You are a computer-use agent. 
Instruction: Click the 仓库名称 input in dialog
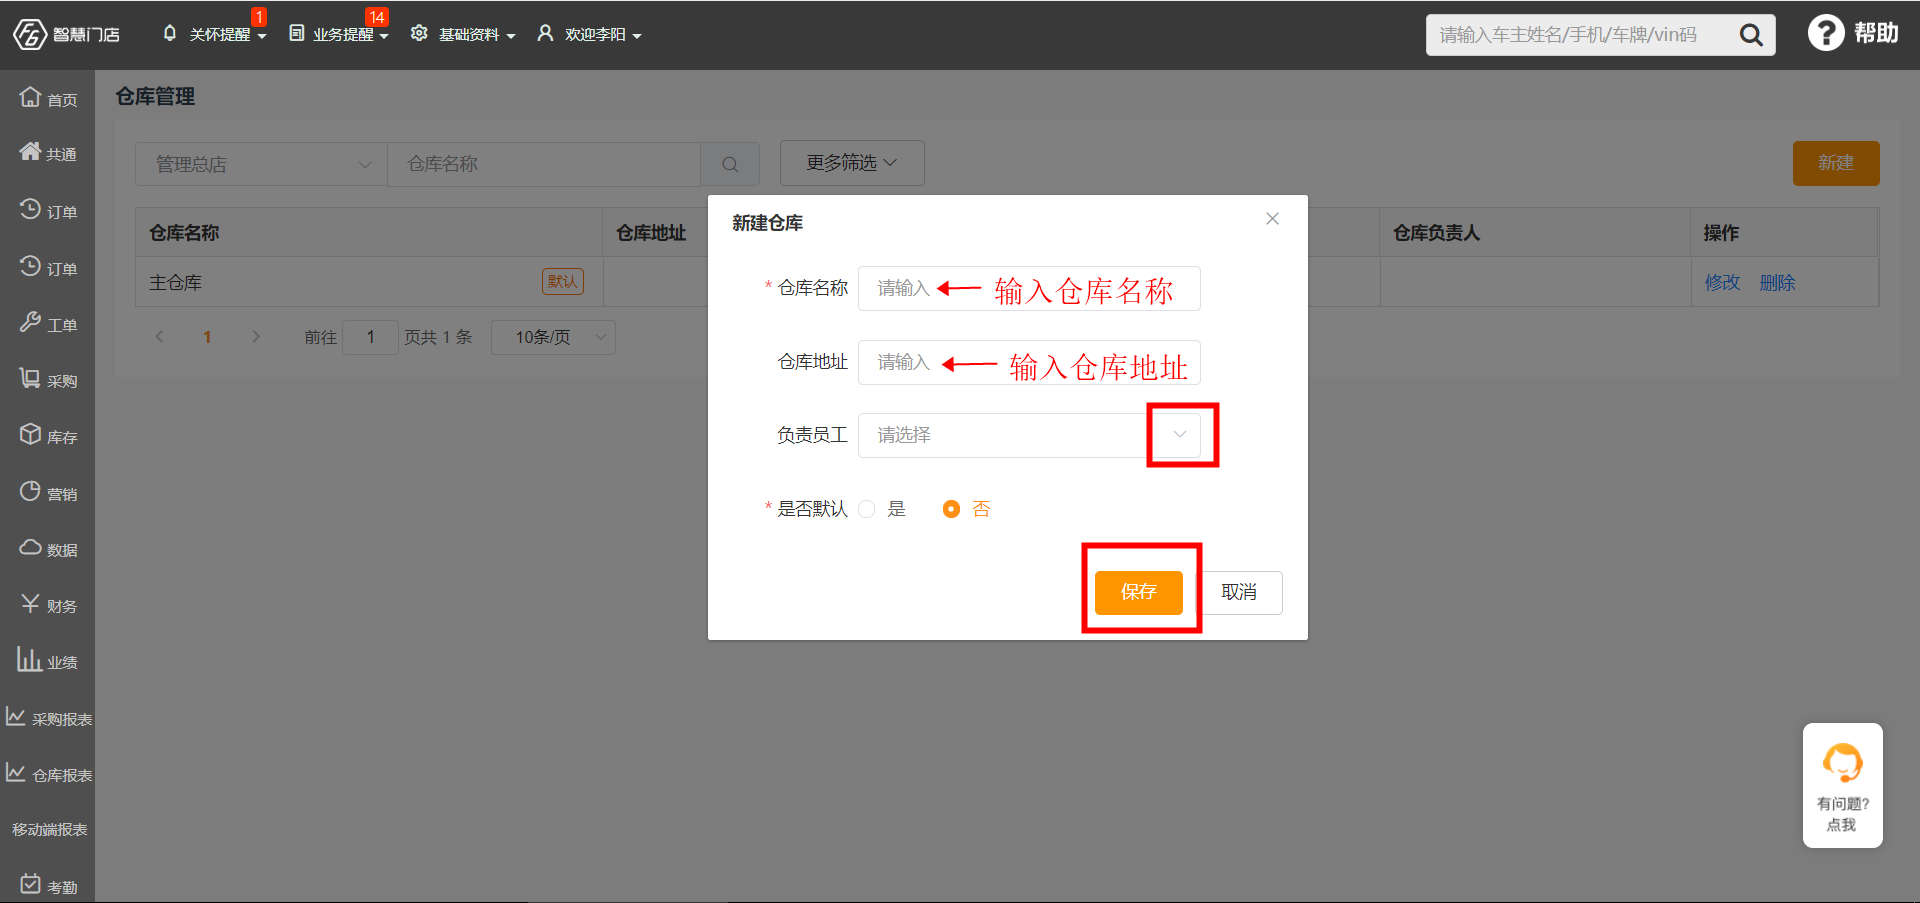(1029, 289)
